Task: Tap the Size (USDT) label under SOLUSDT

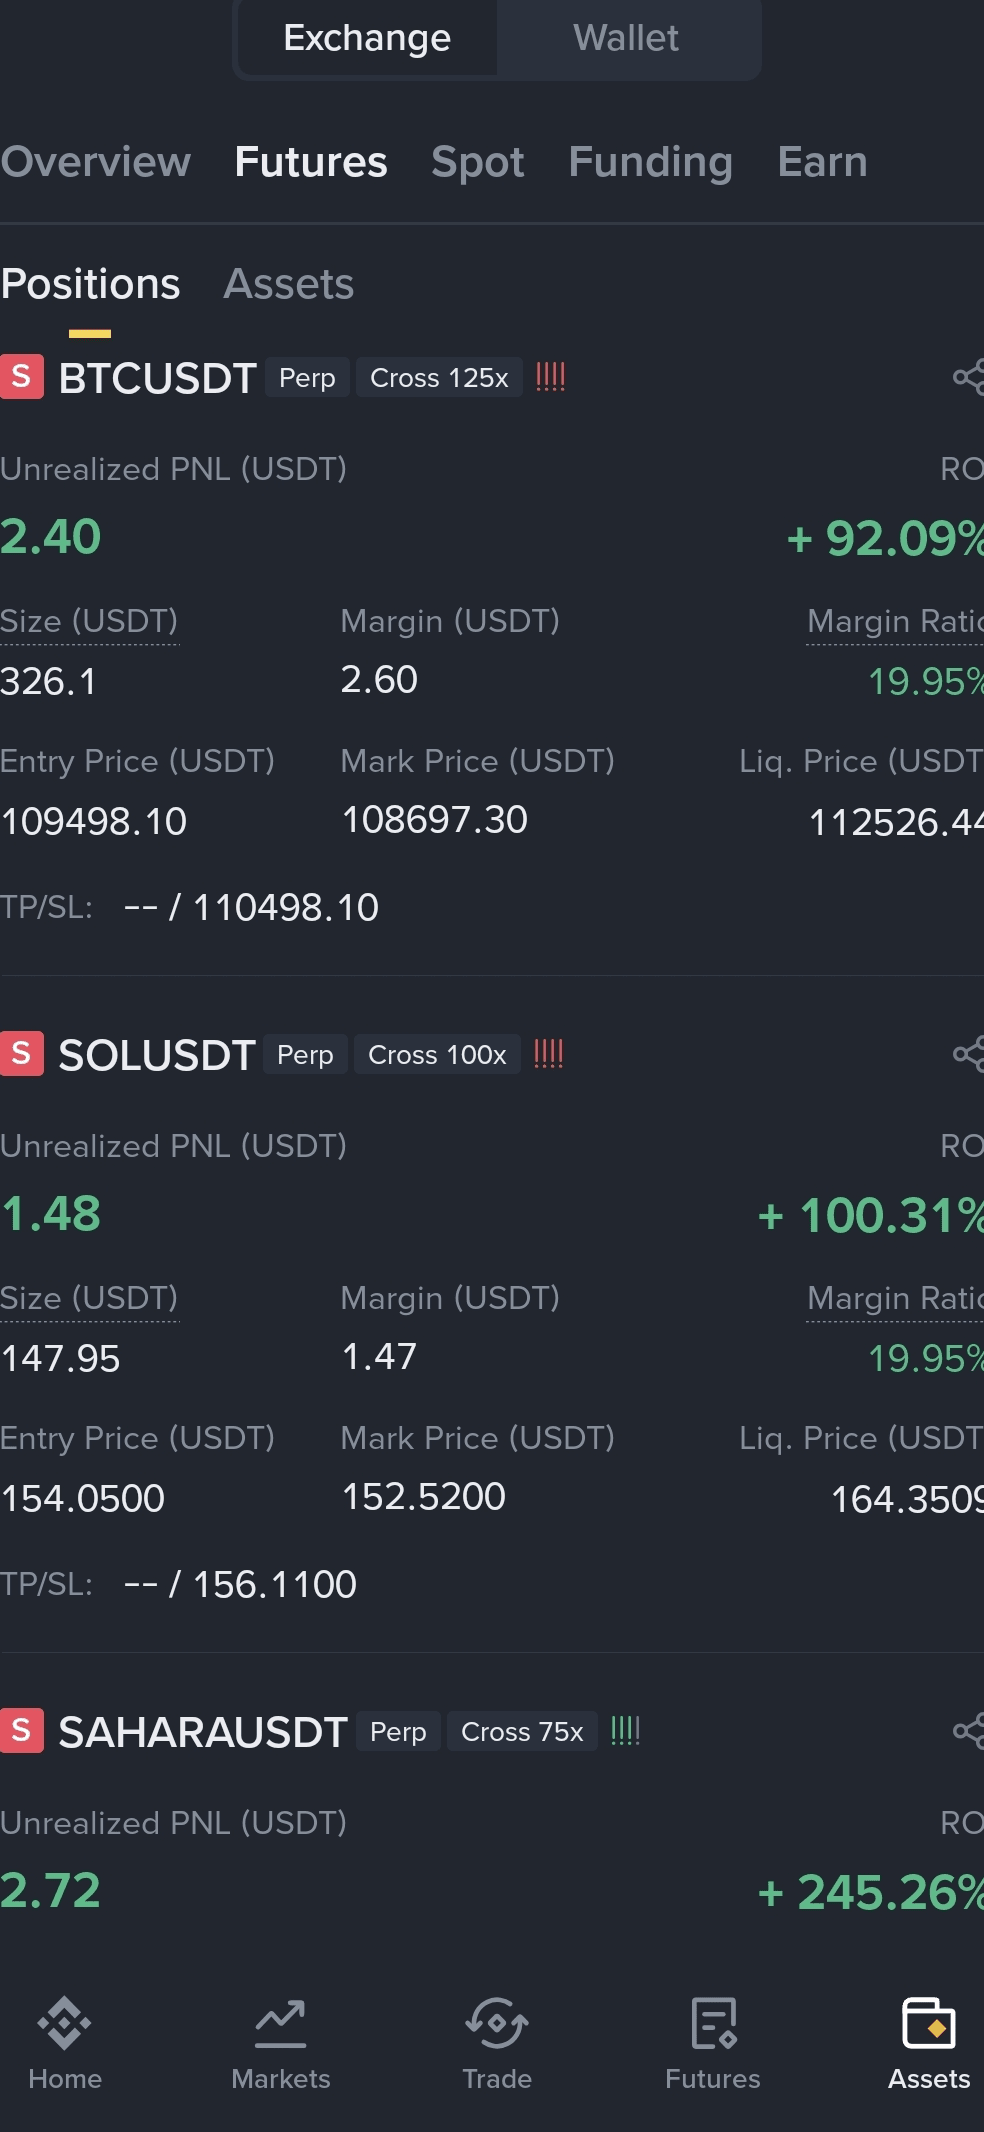Action: coord(89,1298)
